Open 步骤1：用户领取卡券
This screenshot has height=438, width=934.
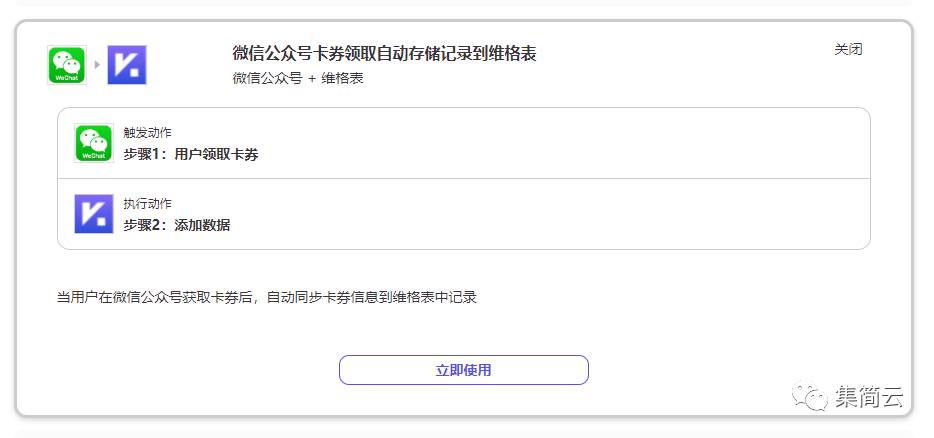pos(191,154)
